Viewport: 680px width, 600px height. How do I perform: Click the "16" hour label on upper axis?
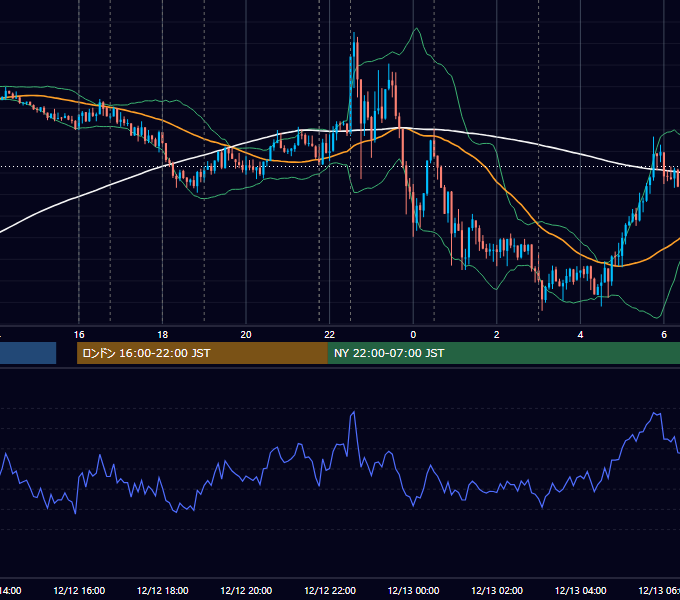(79, 335)
